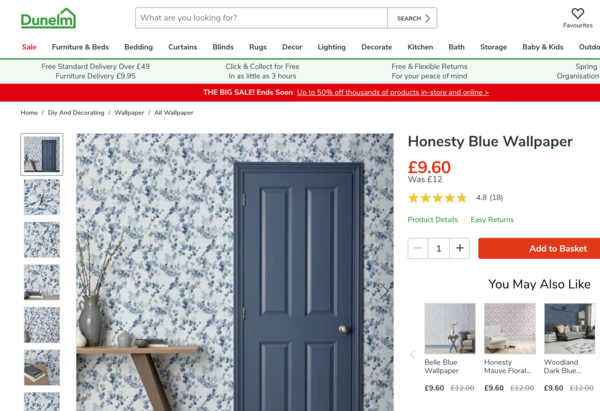
Task: Go to Wallpaper breadcrumb
Action: point(129,113)
